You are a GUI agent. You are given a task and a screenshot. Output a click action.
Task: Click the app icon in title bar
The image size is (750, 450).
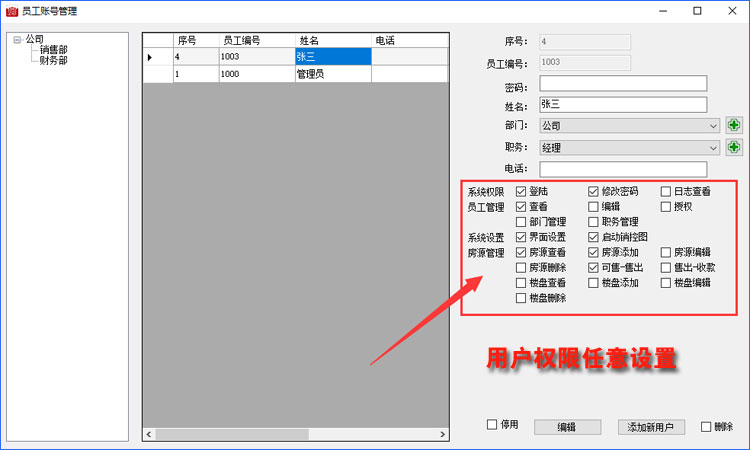[x=11, y=10]
